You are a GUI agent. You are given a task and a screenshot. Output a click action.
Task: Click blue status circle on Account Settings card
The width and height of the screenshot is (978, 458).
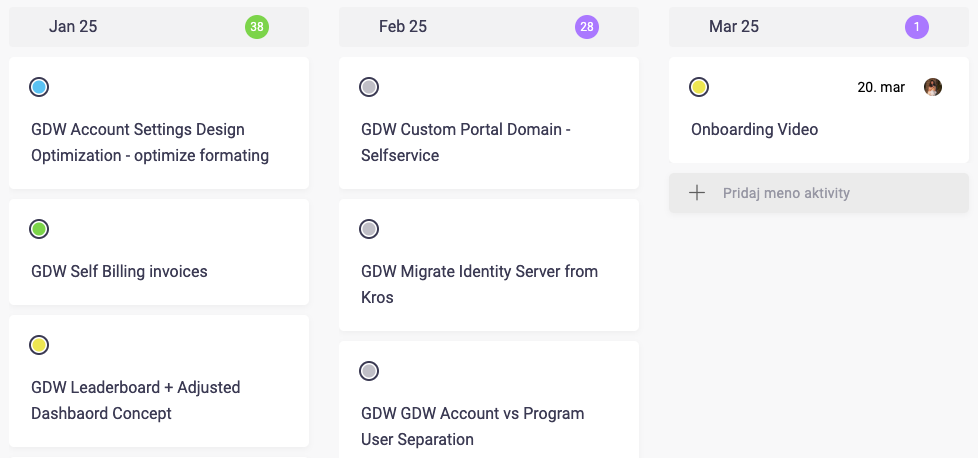pos(39,87)
